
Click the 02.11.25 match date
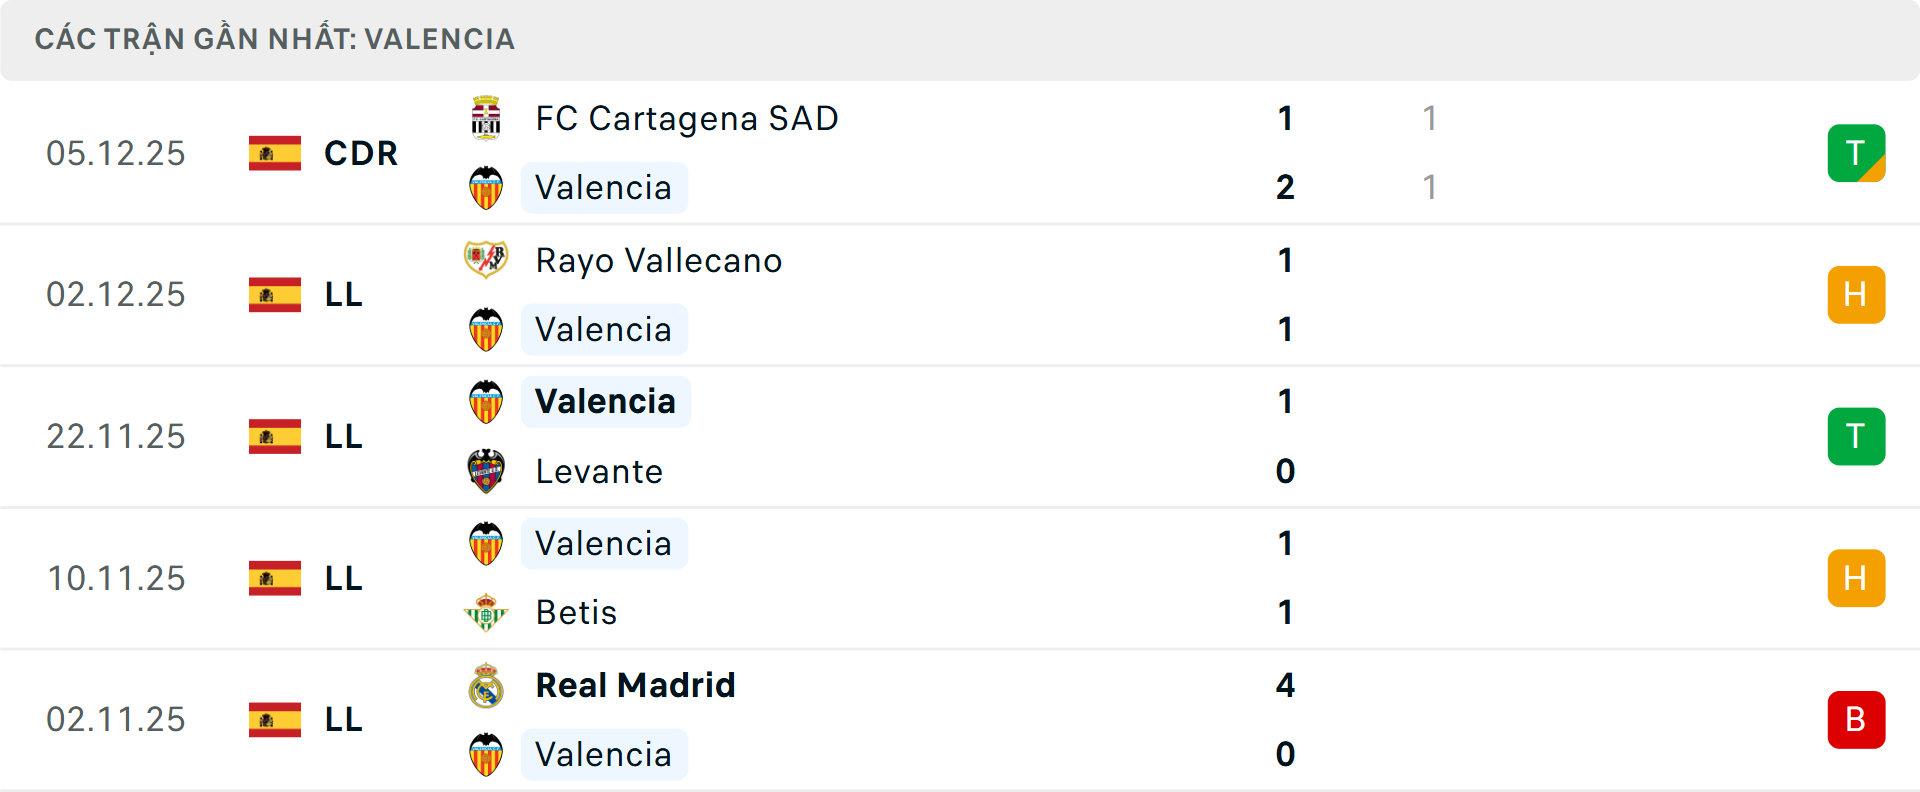[x=116, y=720]
